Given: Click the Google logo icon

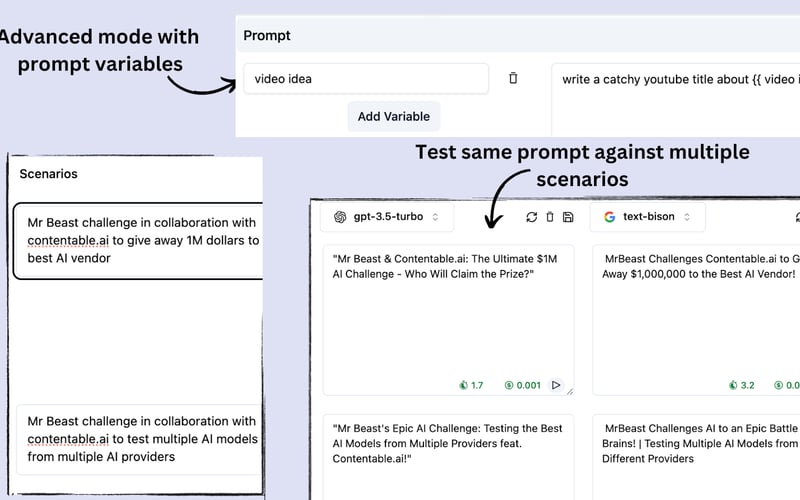Looking at the screenshot, I should (x=609, y=217).
